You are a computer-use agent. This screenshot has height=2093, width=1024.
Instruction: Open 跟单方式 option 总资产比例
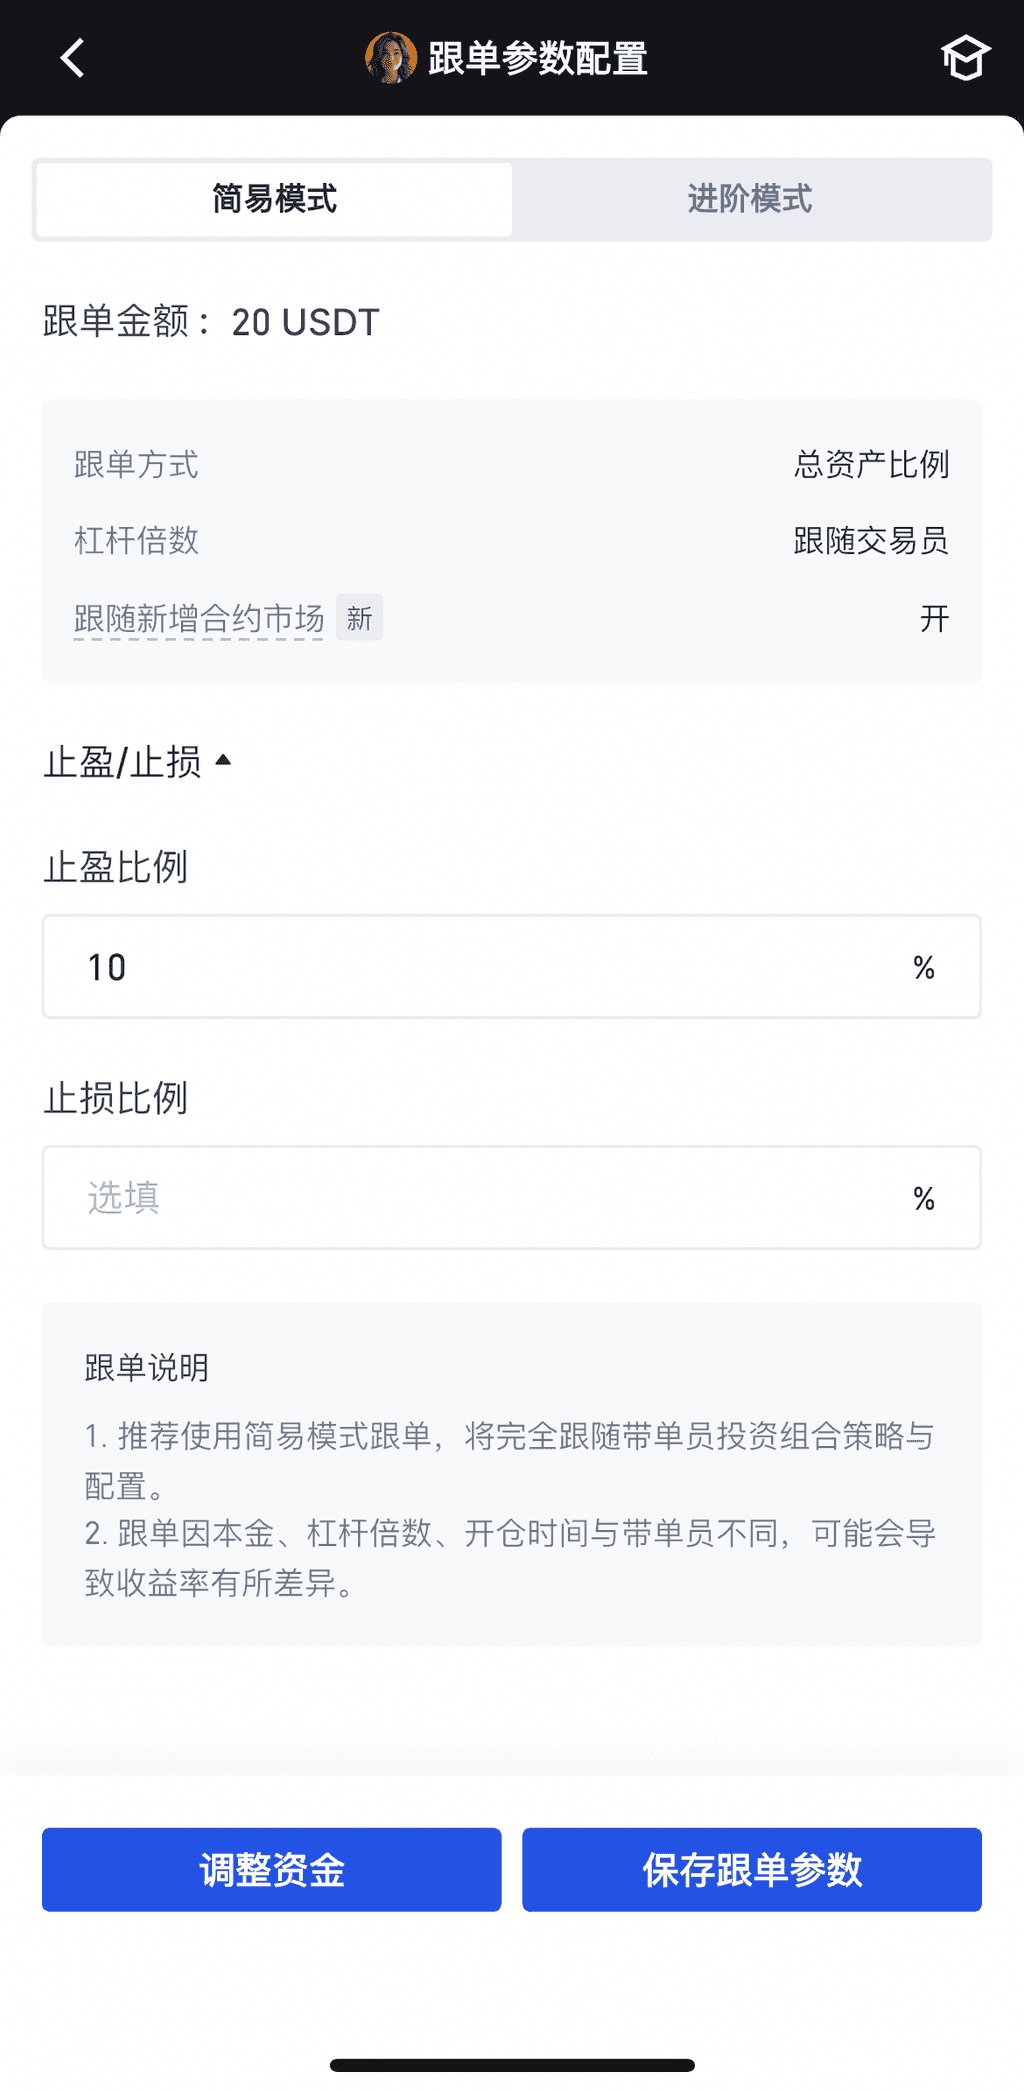point(870,464)
